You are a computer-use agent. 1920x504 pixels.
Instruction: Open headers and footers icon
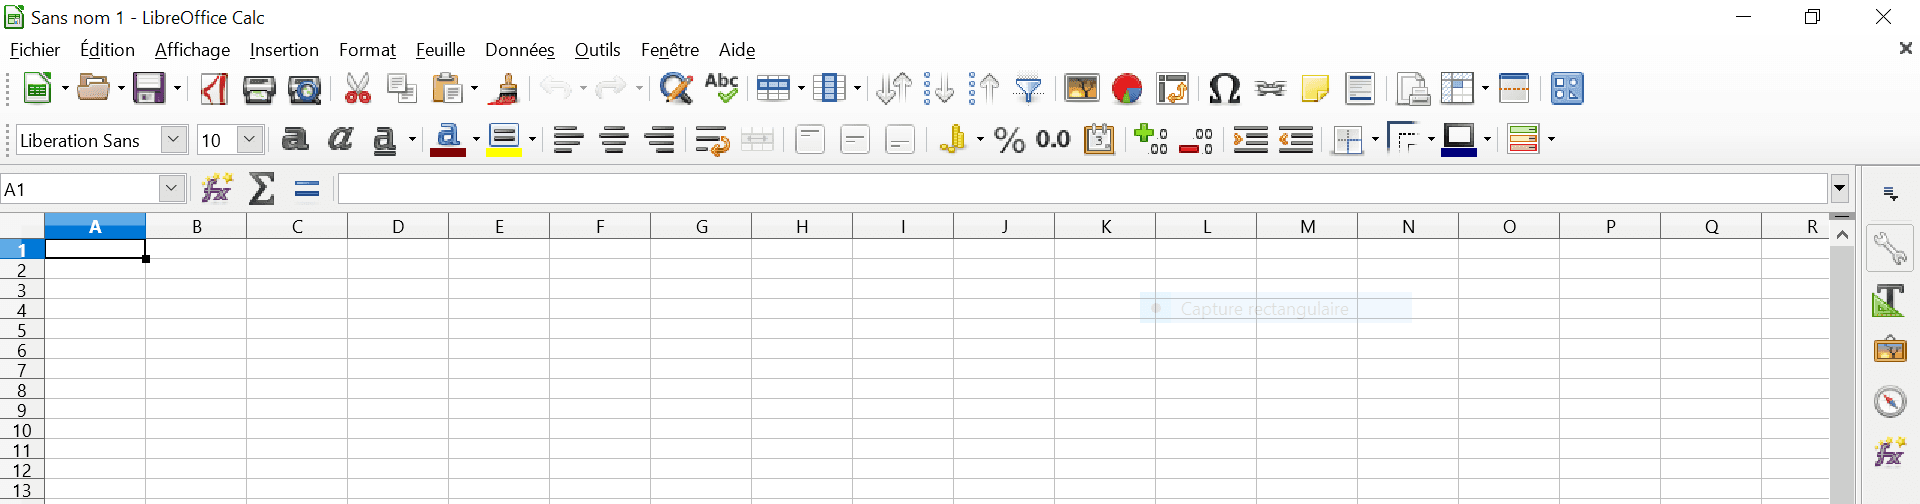point(1360,89)
